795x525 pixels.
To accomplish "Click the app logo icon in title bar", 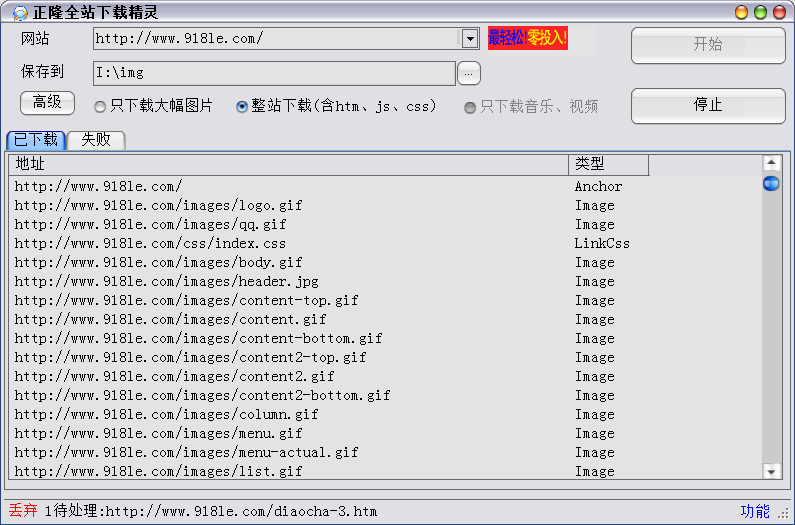I will click(x=19, y=12).
